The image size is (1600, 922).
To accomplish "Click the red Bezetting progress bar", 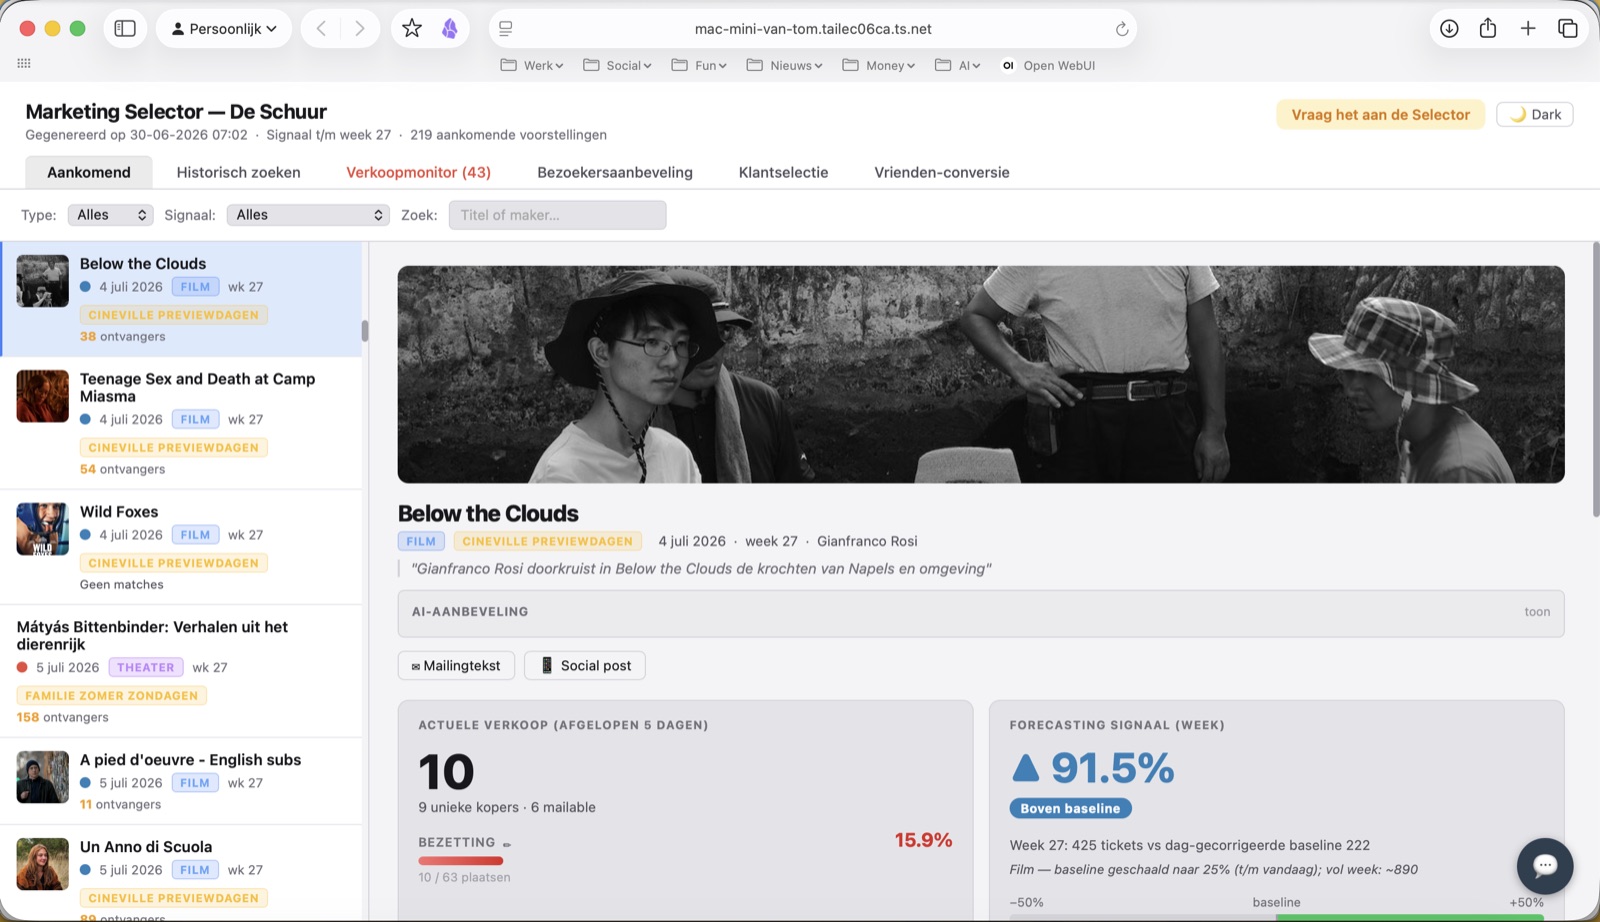I will (461, 860).
